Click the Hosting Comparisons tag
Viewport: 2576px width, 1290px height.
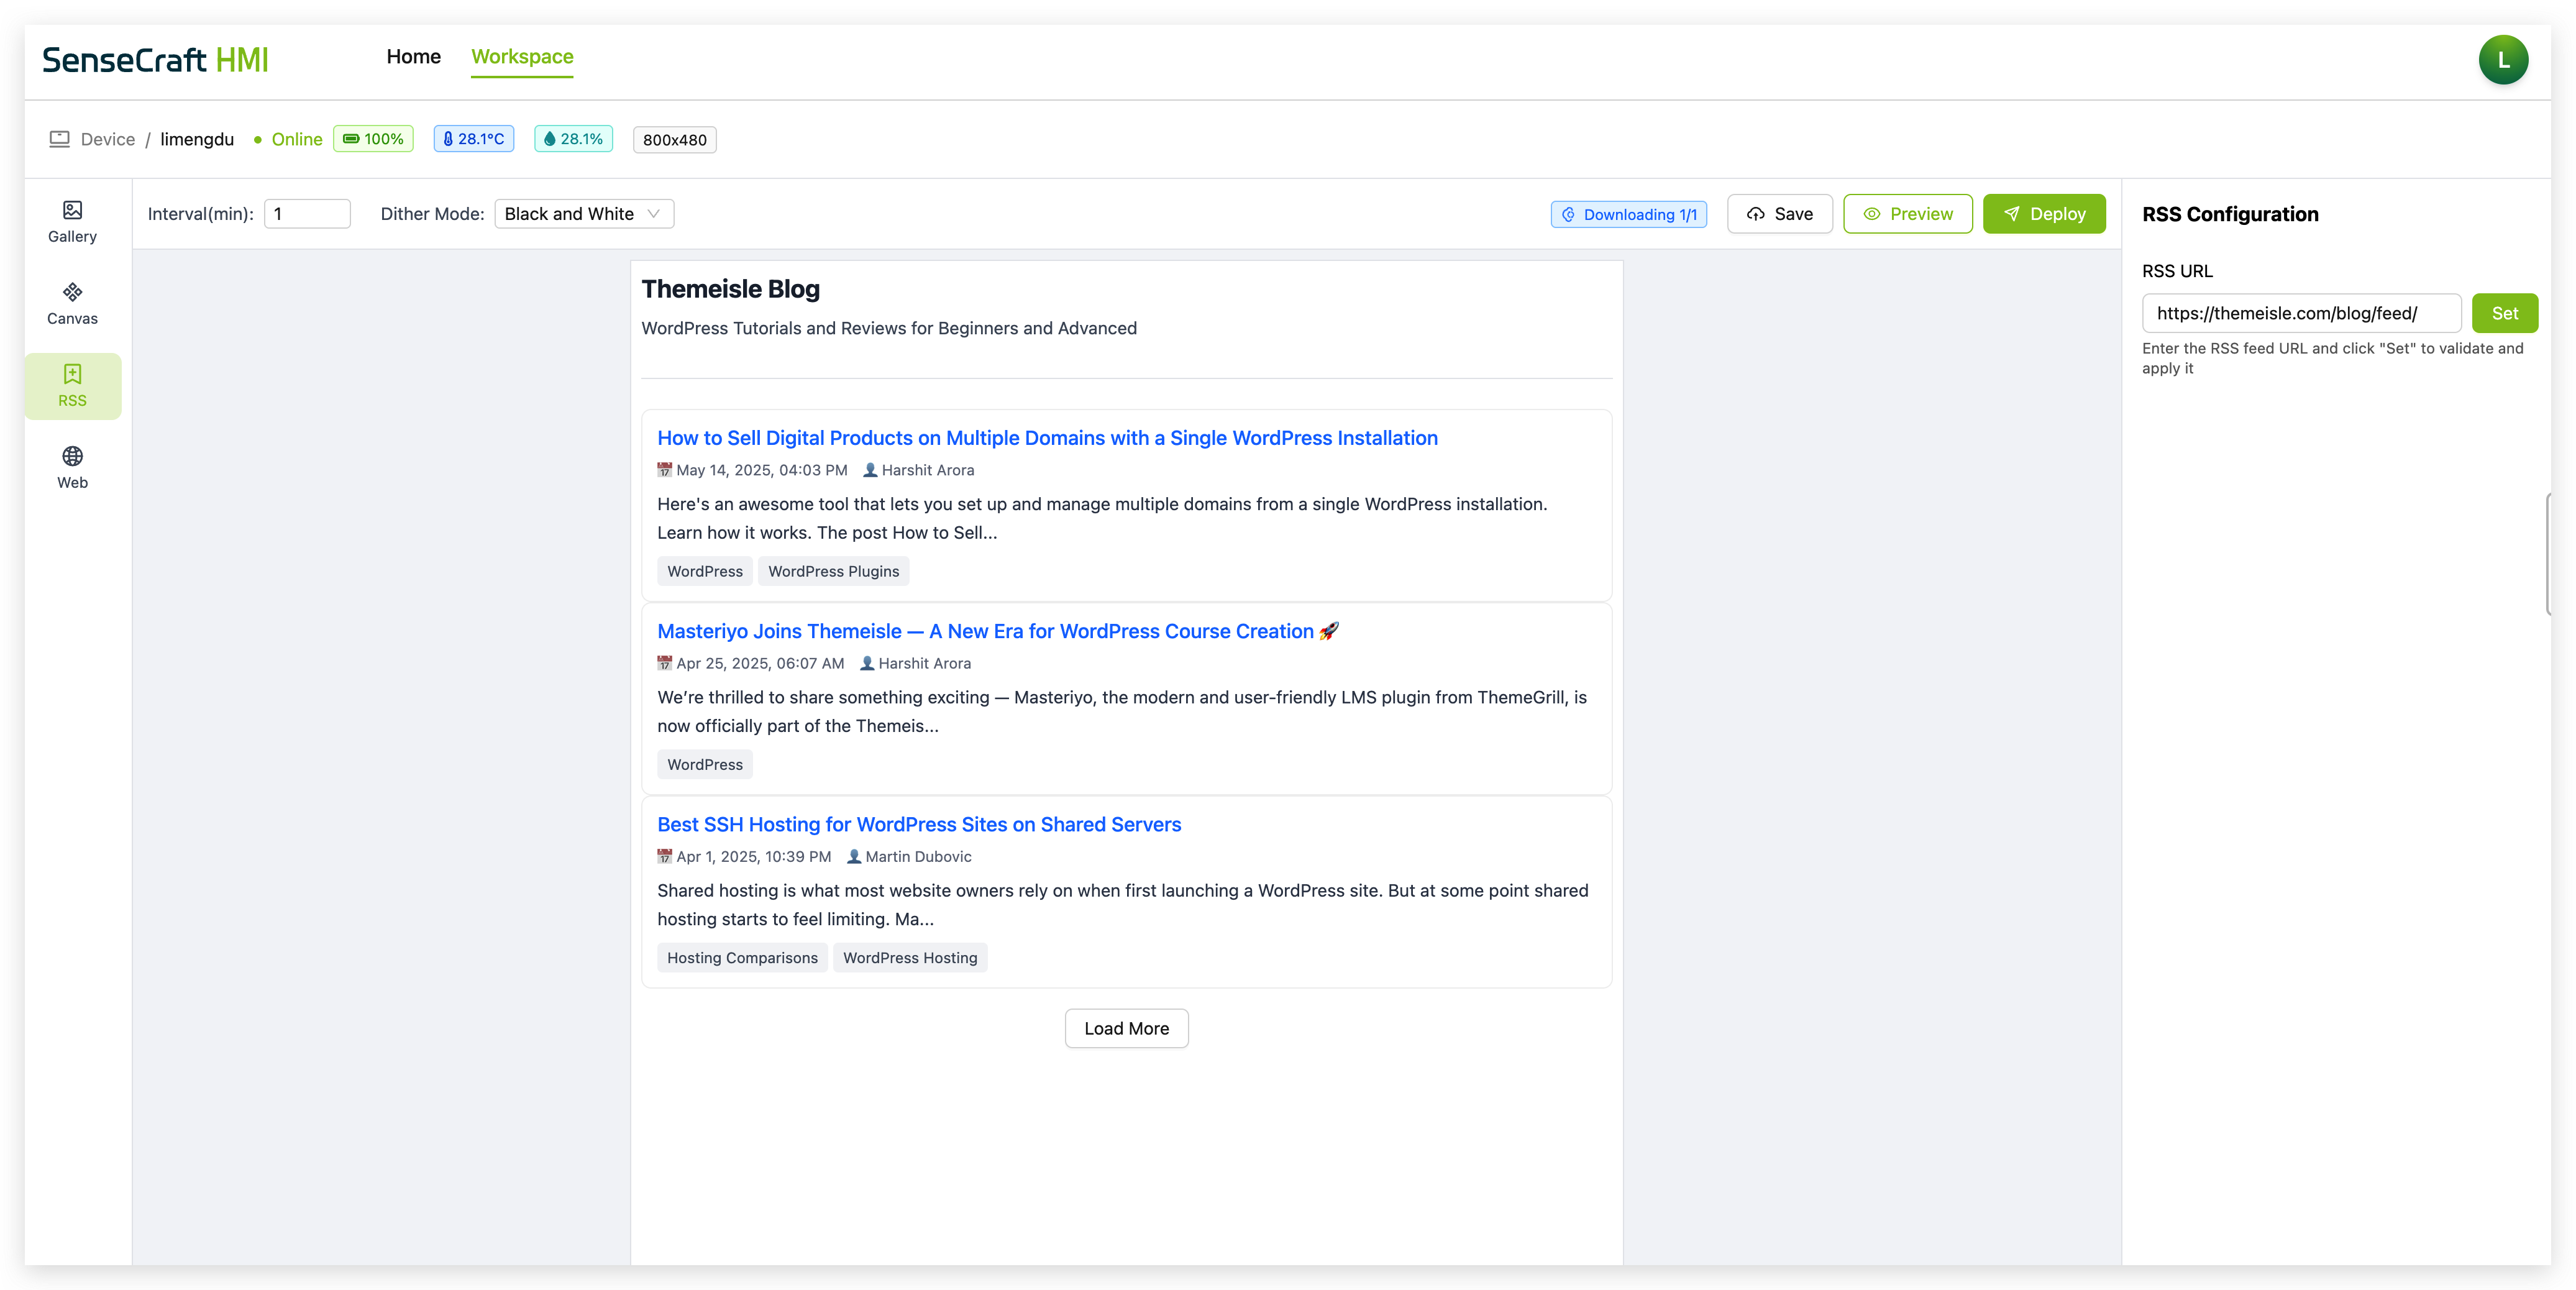tap(742, 958)
